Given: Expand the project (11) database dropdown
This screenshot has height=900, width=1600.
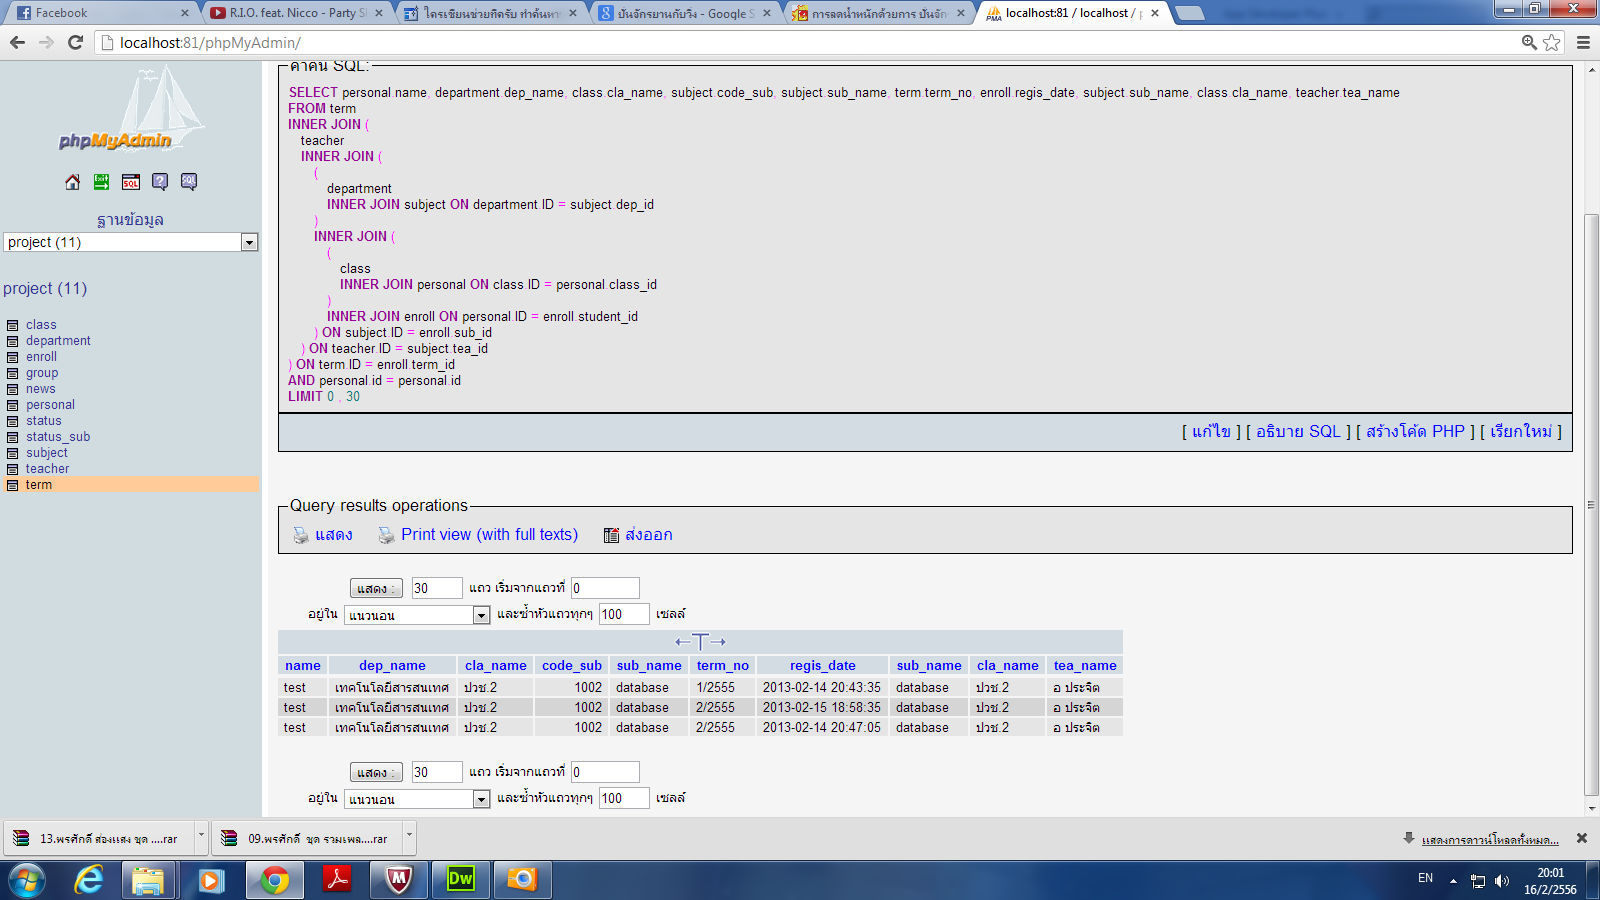Looking at the screenshot, I should click(249, 243).
